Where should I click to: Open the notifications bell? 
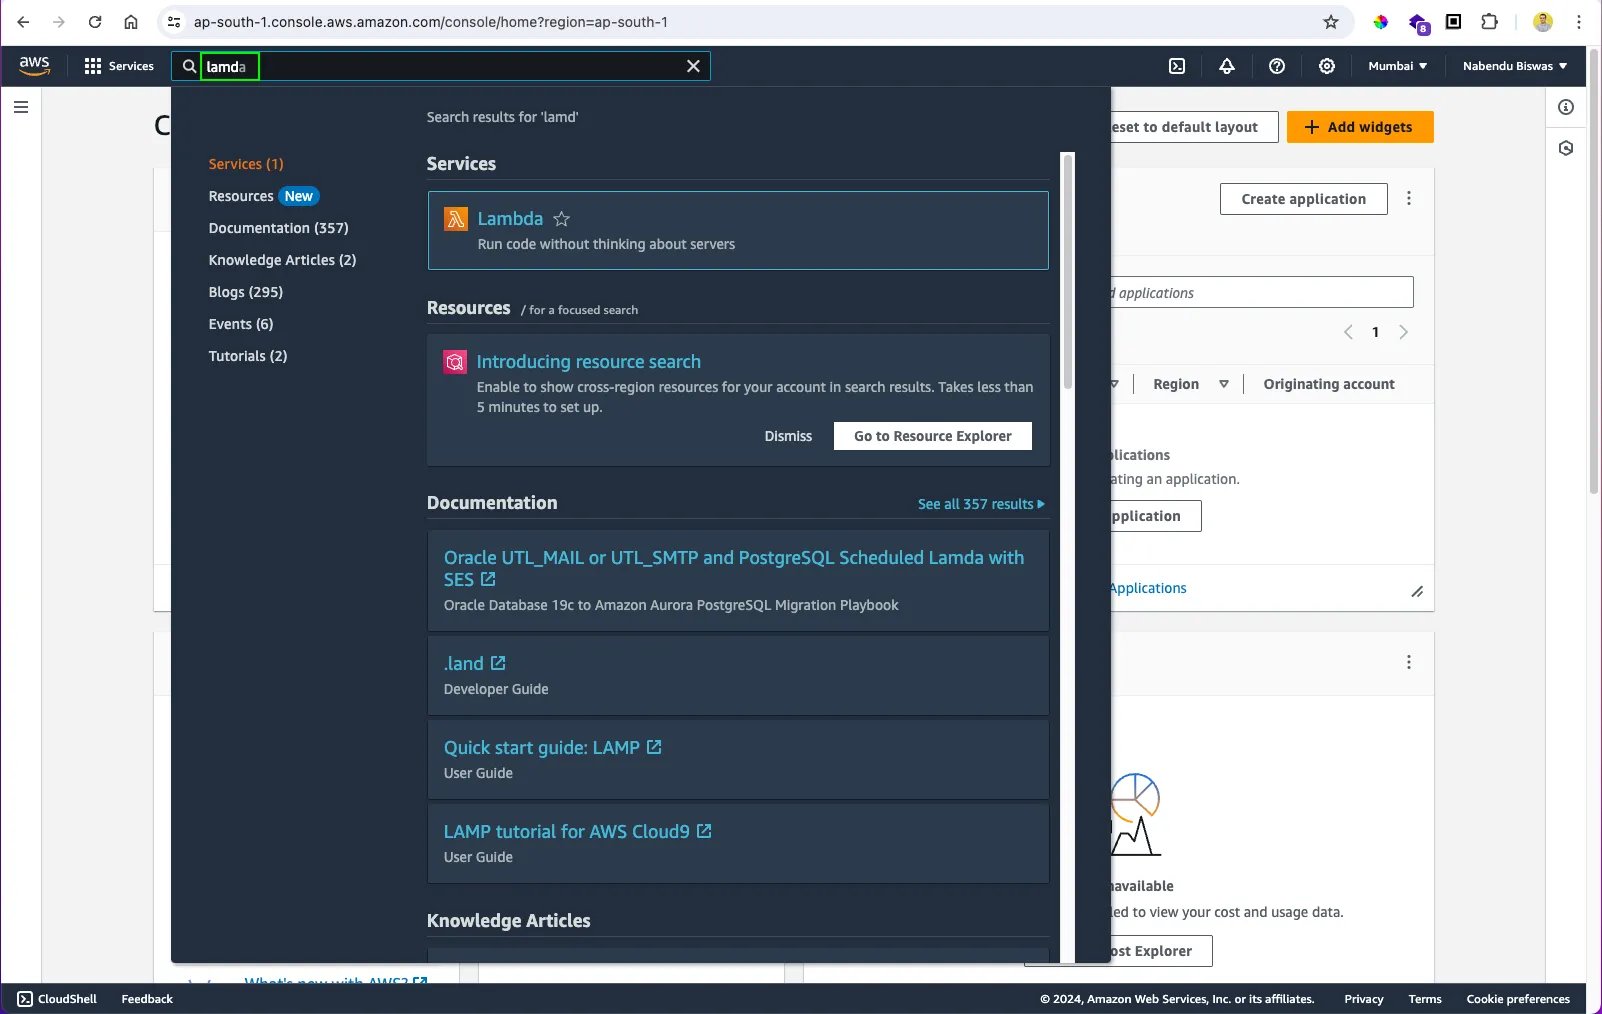pos(1227,66)
